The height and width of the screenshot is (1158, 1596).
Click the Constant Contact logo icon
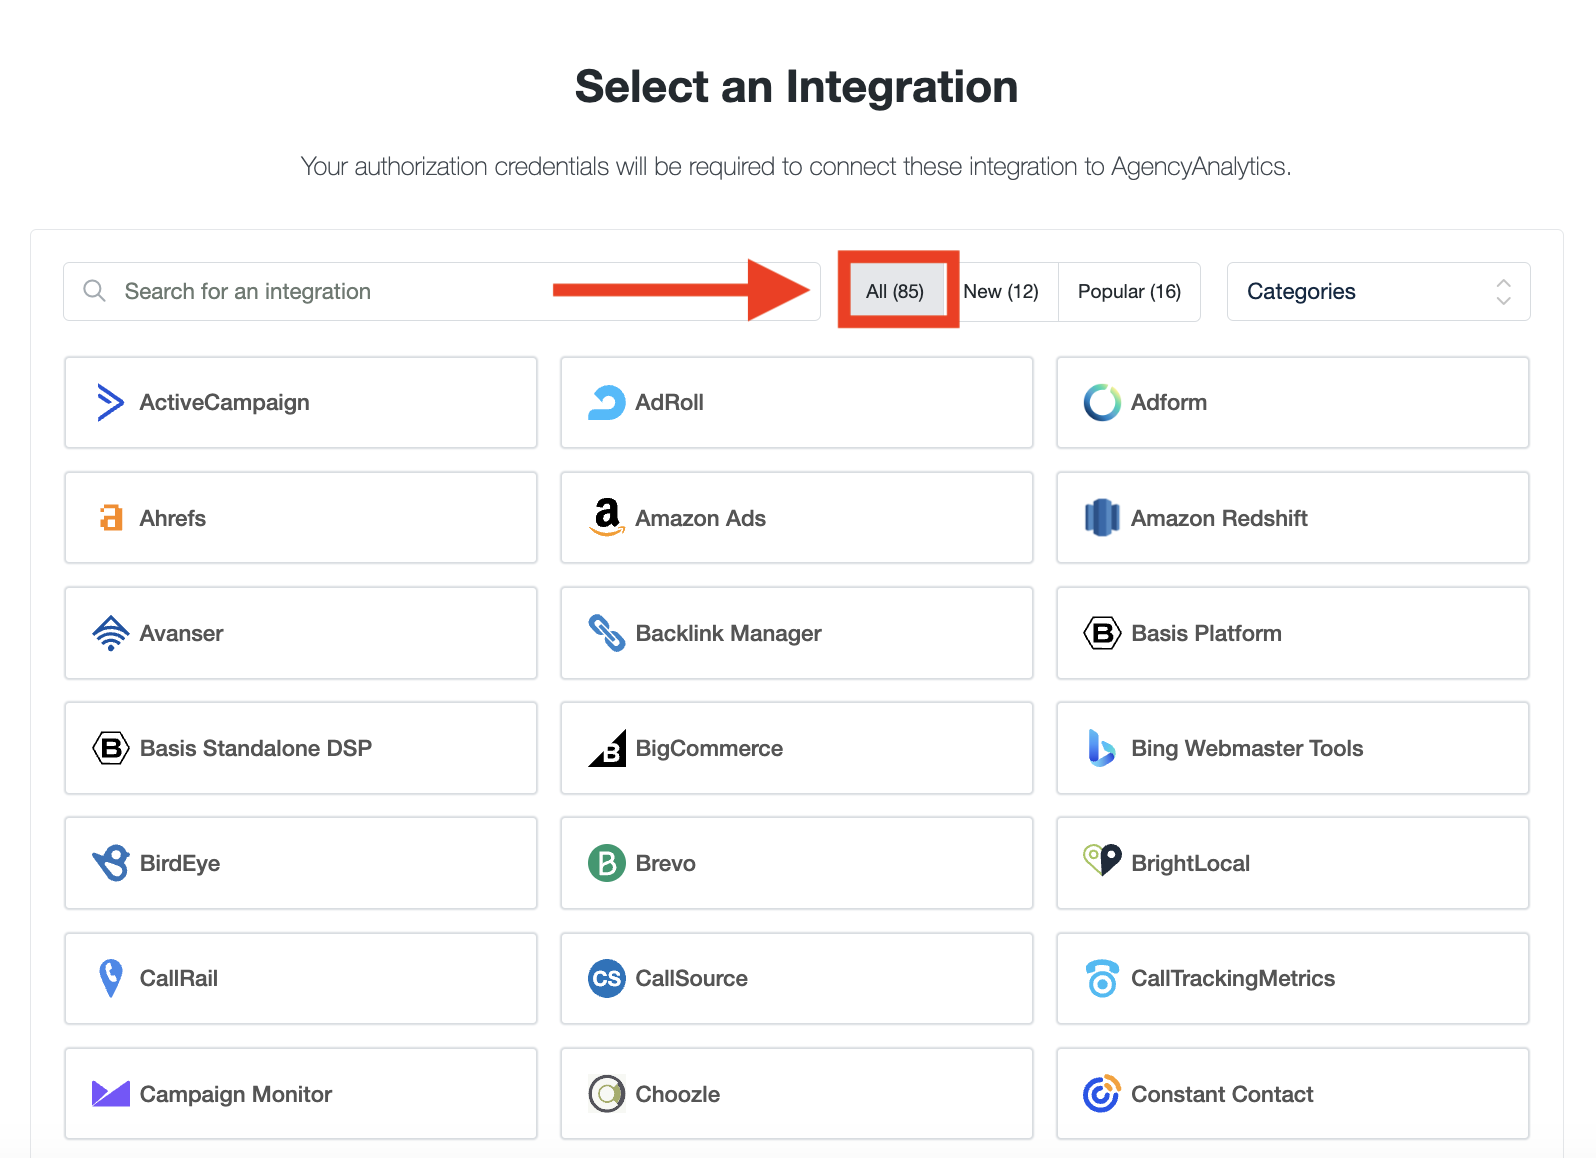[x=1102, y=1093]
